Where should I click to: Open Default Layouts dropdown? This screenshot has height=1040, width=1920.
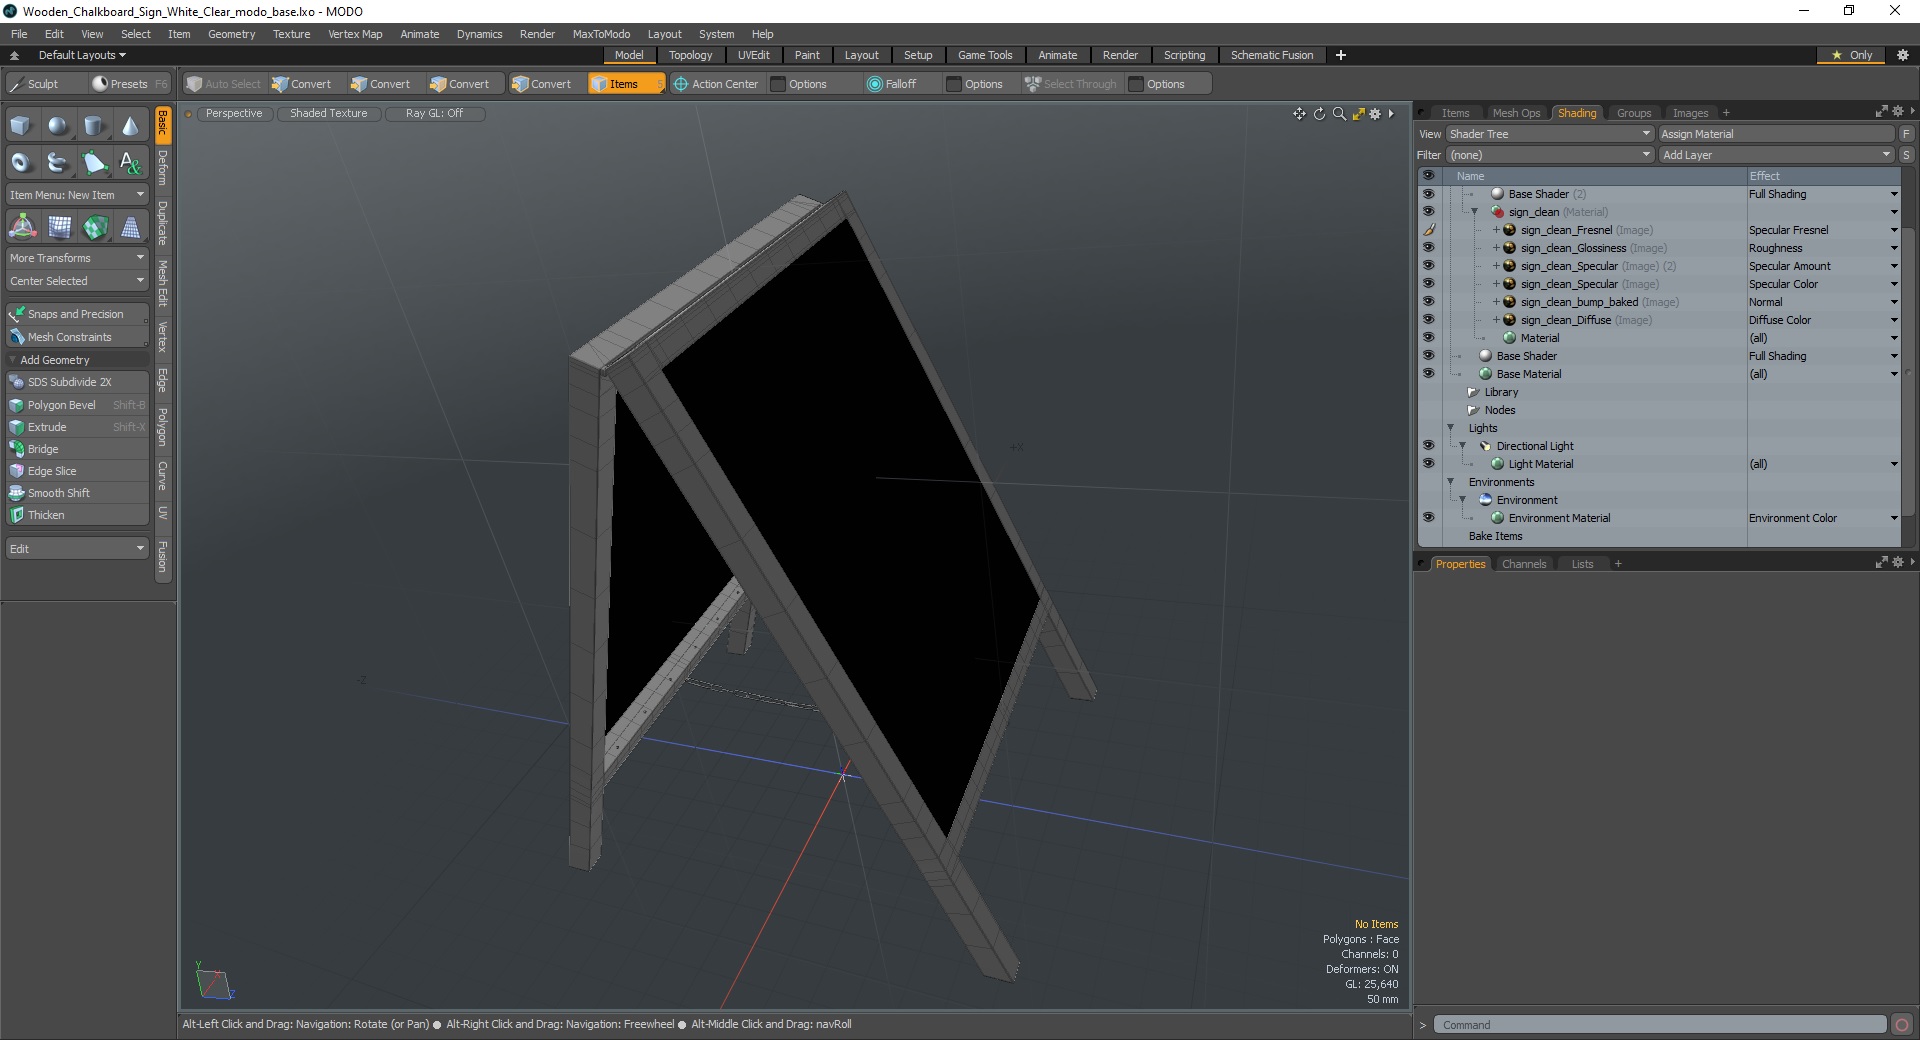(82, 55)
